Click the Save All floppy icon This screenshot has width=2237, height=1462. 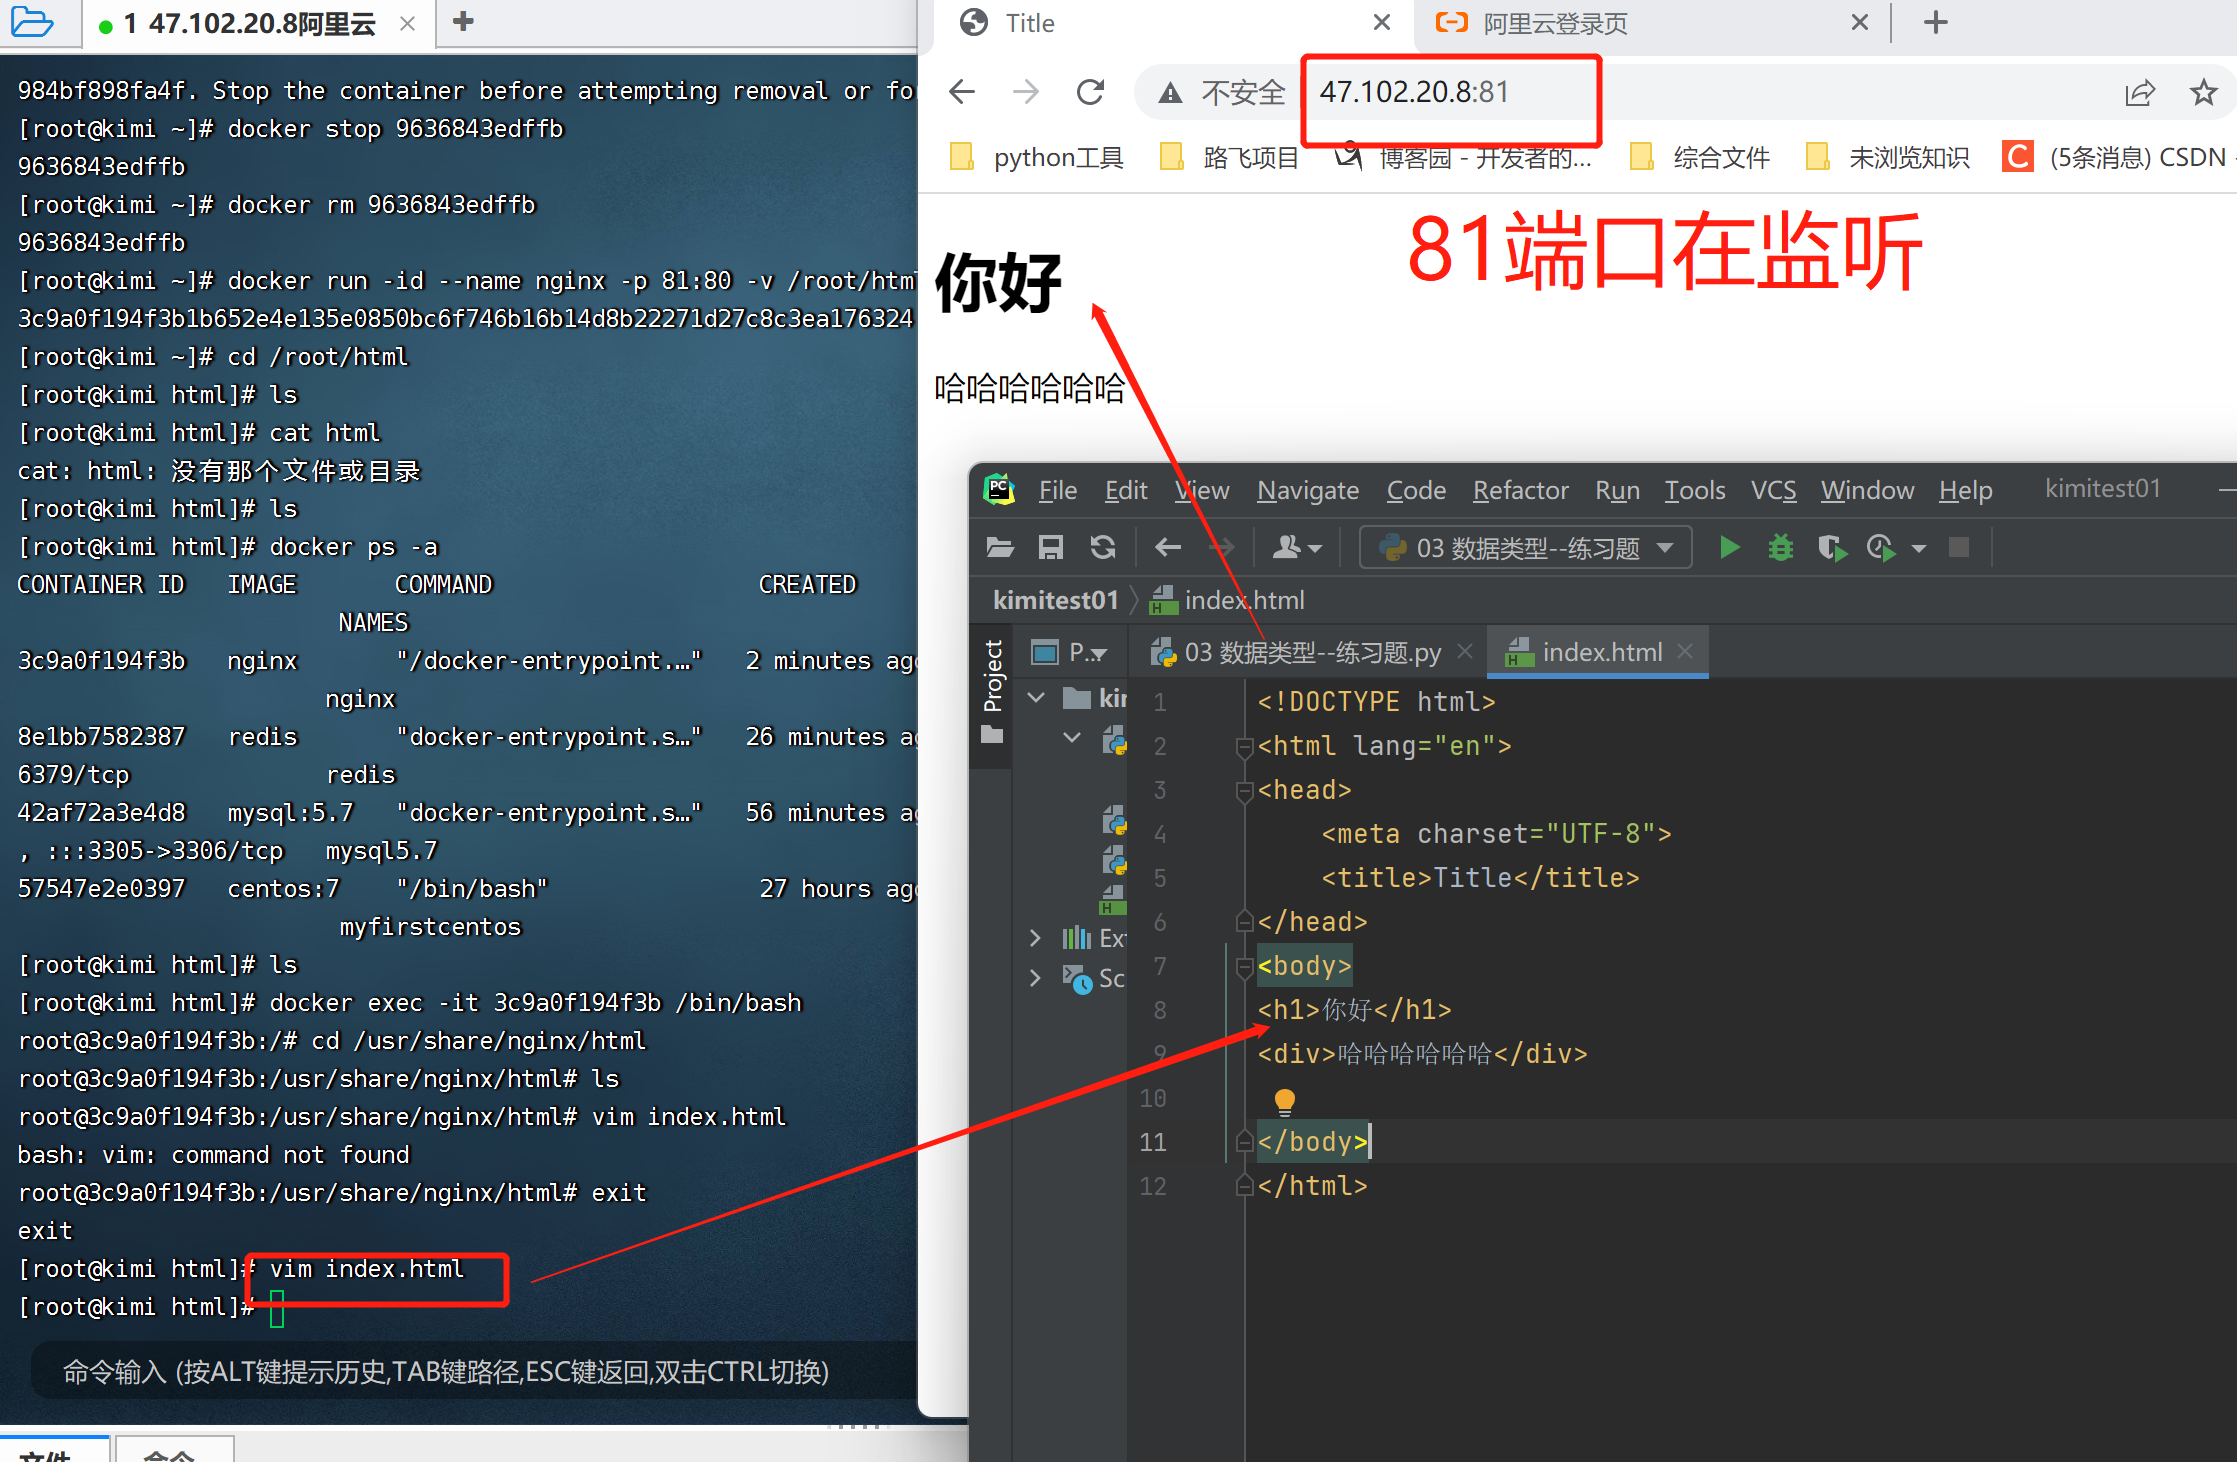1050,548
